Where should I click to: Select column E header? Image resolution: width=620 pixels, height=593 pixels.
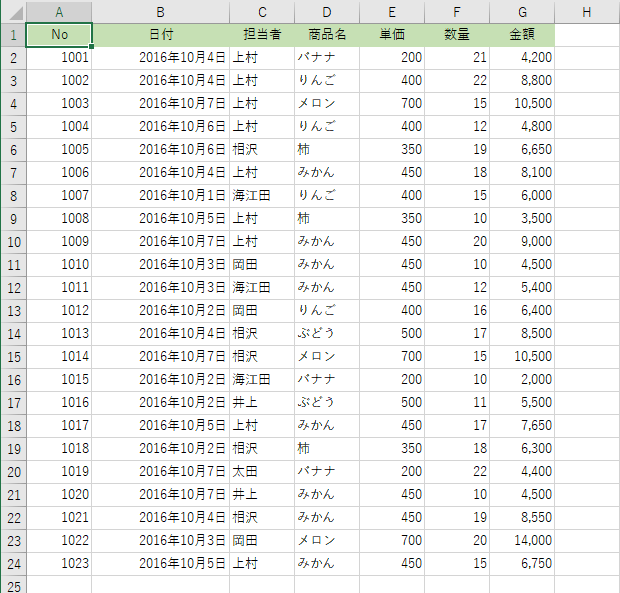click(x=392, y=12)
